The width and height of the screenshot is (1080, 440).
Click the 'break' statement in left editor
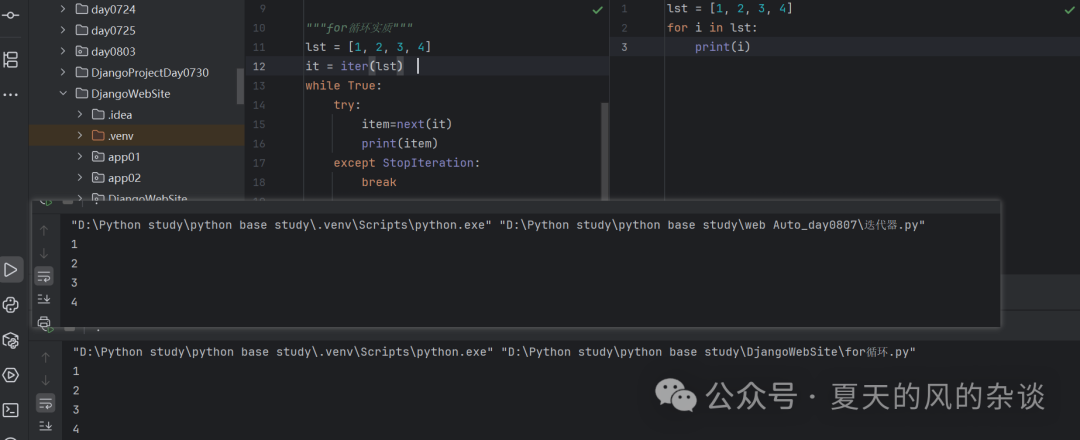[379, 182]
